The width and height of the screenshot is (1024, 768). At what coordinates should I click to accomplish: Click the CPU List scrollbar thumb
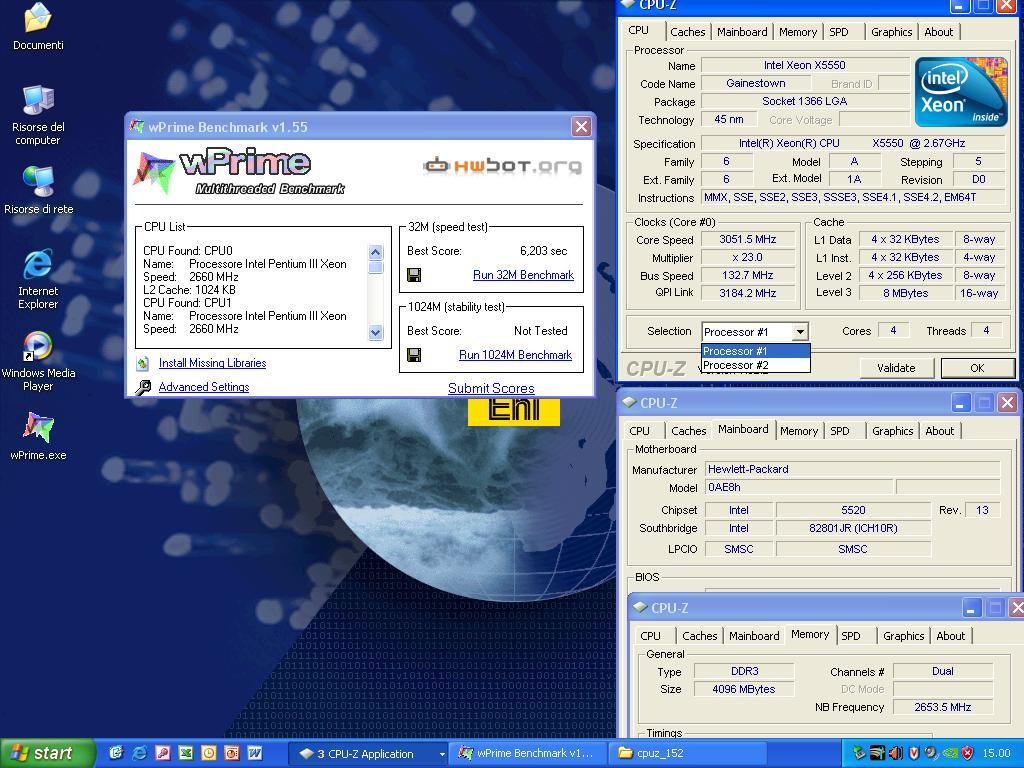[x=376, y=266]
